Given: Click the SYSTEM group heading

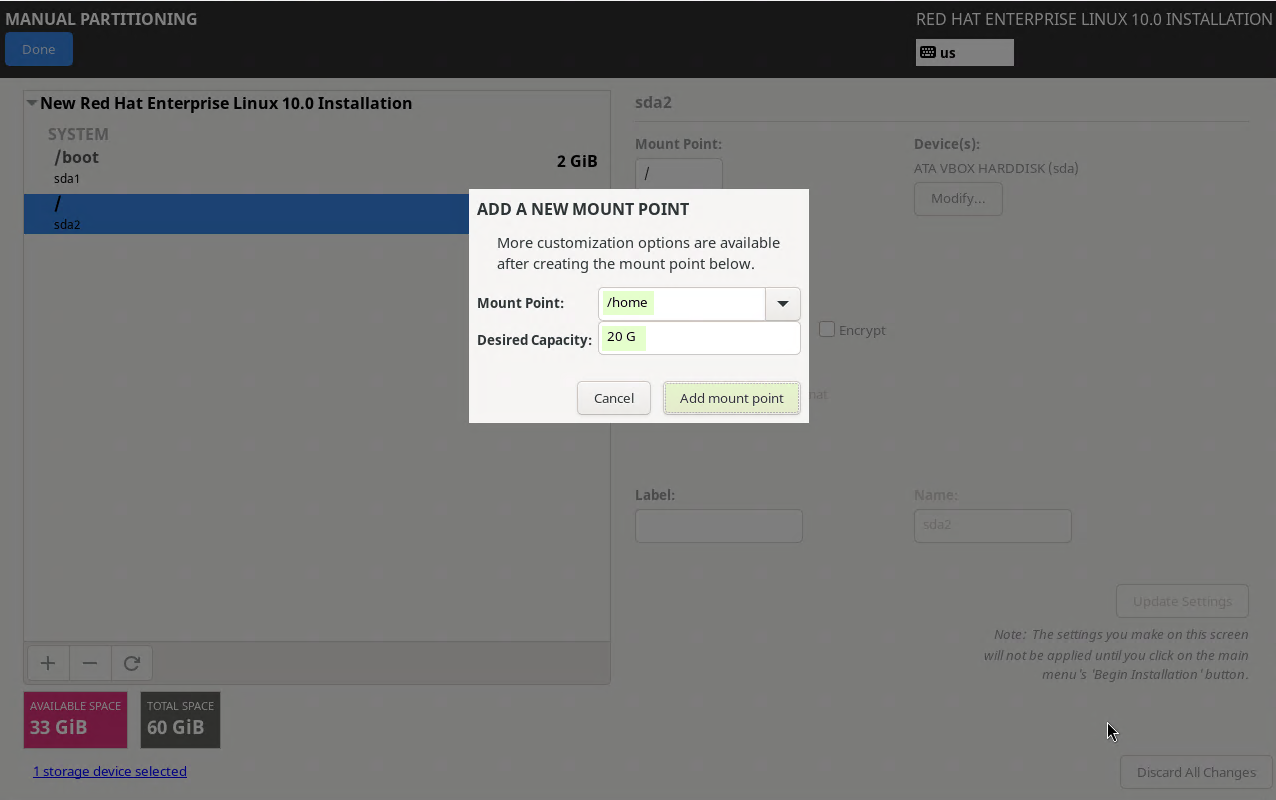Looking at the screenshot, I should 78,134.
